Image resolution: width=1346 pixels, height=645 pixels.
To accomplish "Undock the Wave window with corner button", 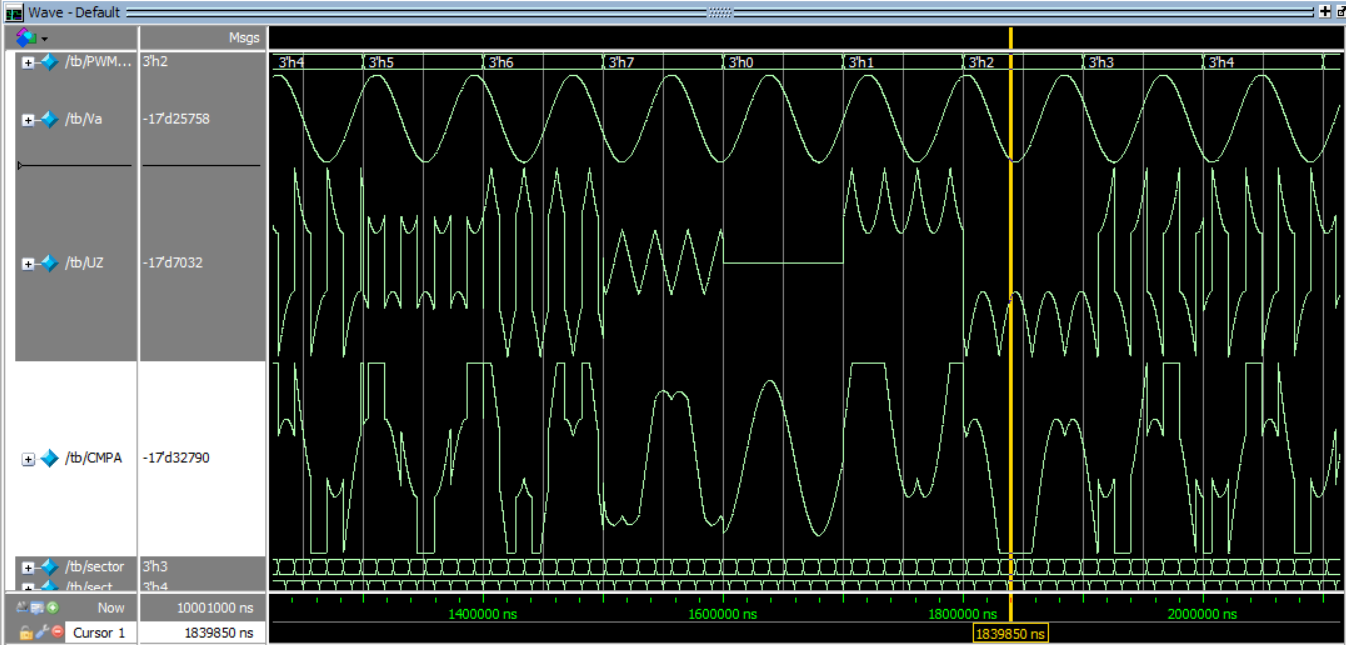I will [x=1340, y=12].
